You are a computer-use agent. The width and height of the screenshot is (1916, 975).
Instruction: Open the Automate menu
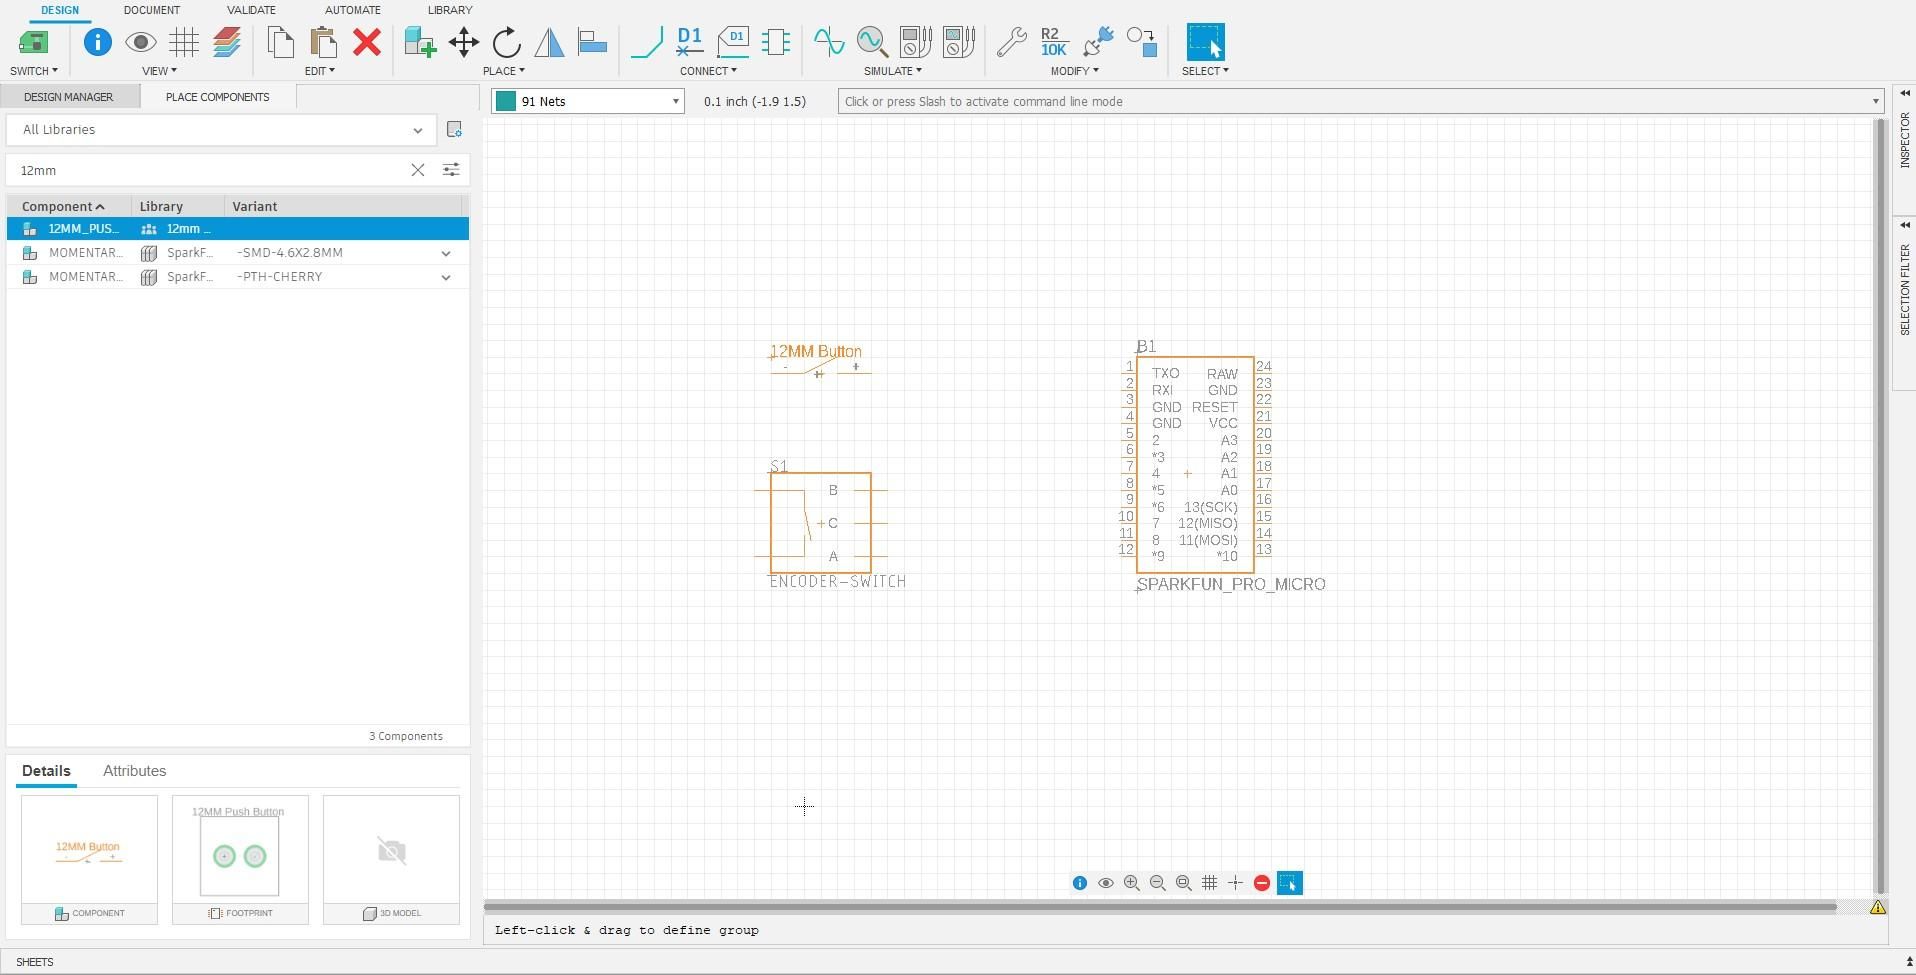point(352,10)
